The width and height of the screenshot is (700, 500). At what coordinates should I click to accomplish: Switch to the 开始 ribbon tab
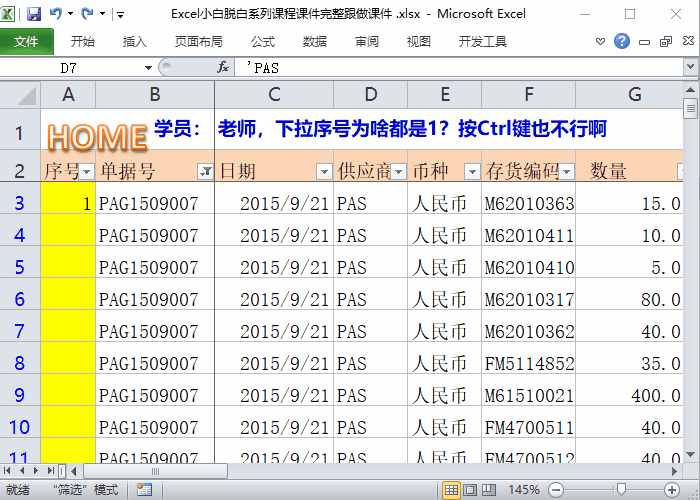pyautogui.click(x=83, y=42)
